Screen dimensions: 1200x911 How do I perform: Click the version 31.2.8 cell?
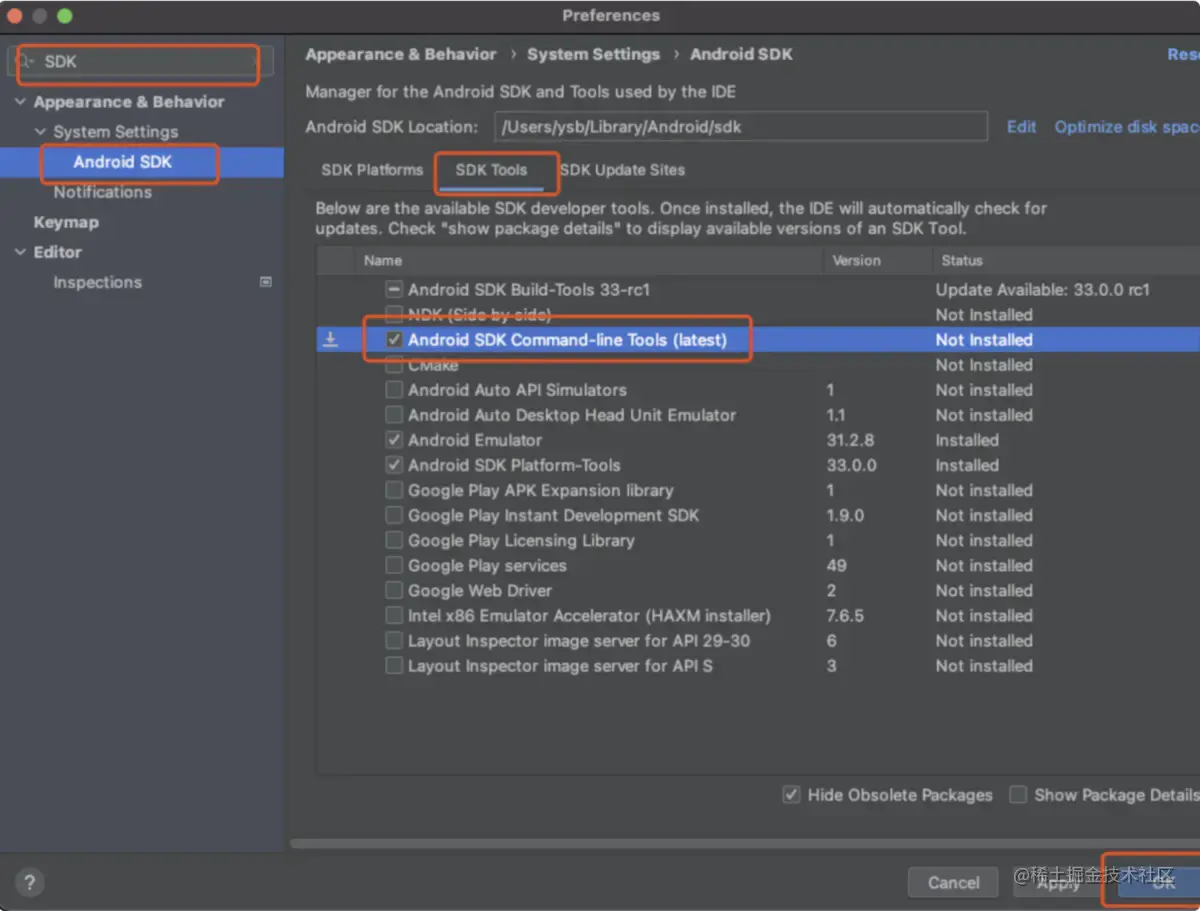click(849, 440)
